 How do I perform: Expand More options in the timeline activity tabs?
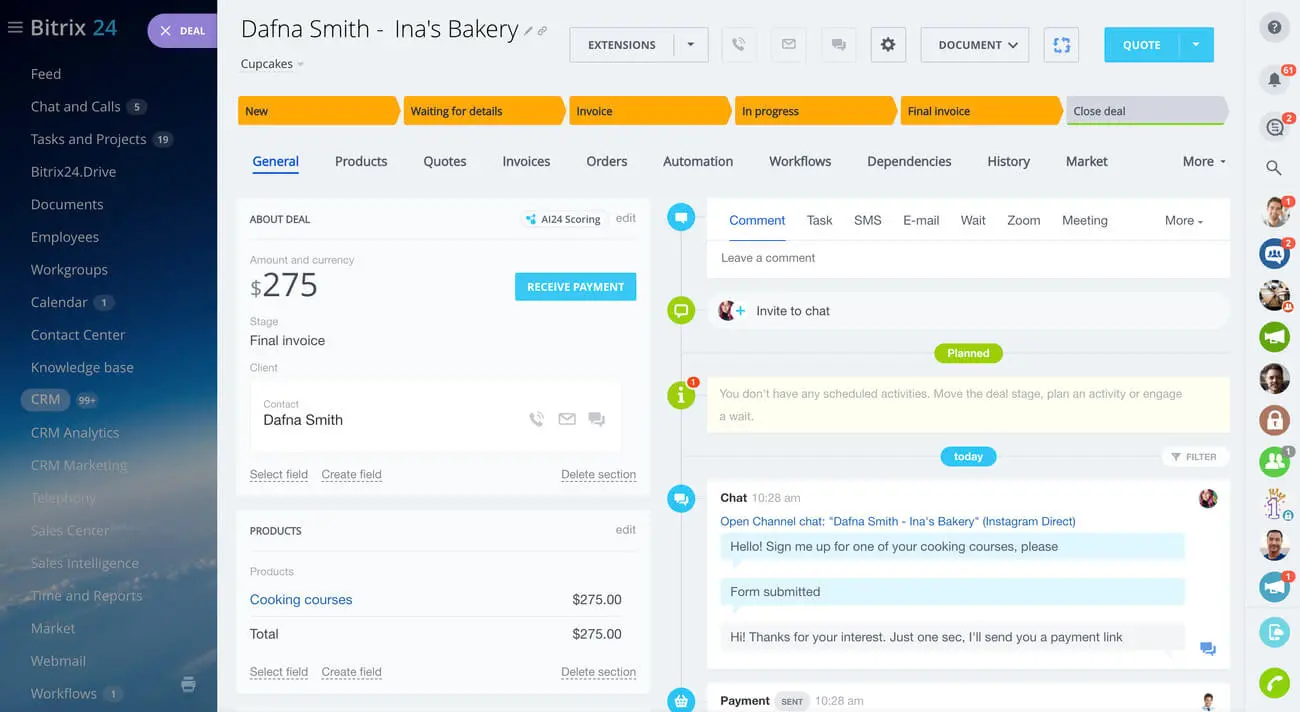pyautogui.click(x=1184, y=220)
